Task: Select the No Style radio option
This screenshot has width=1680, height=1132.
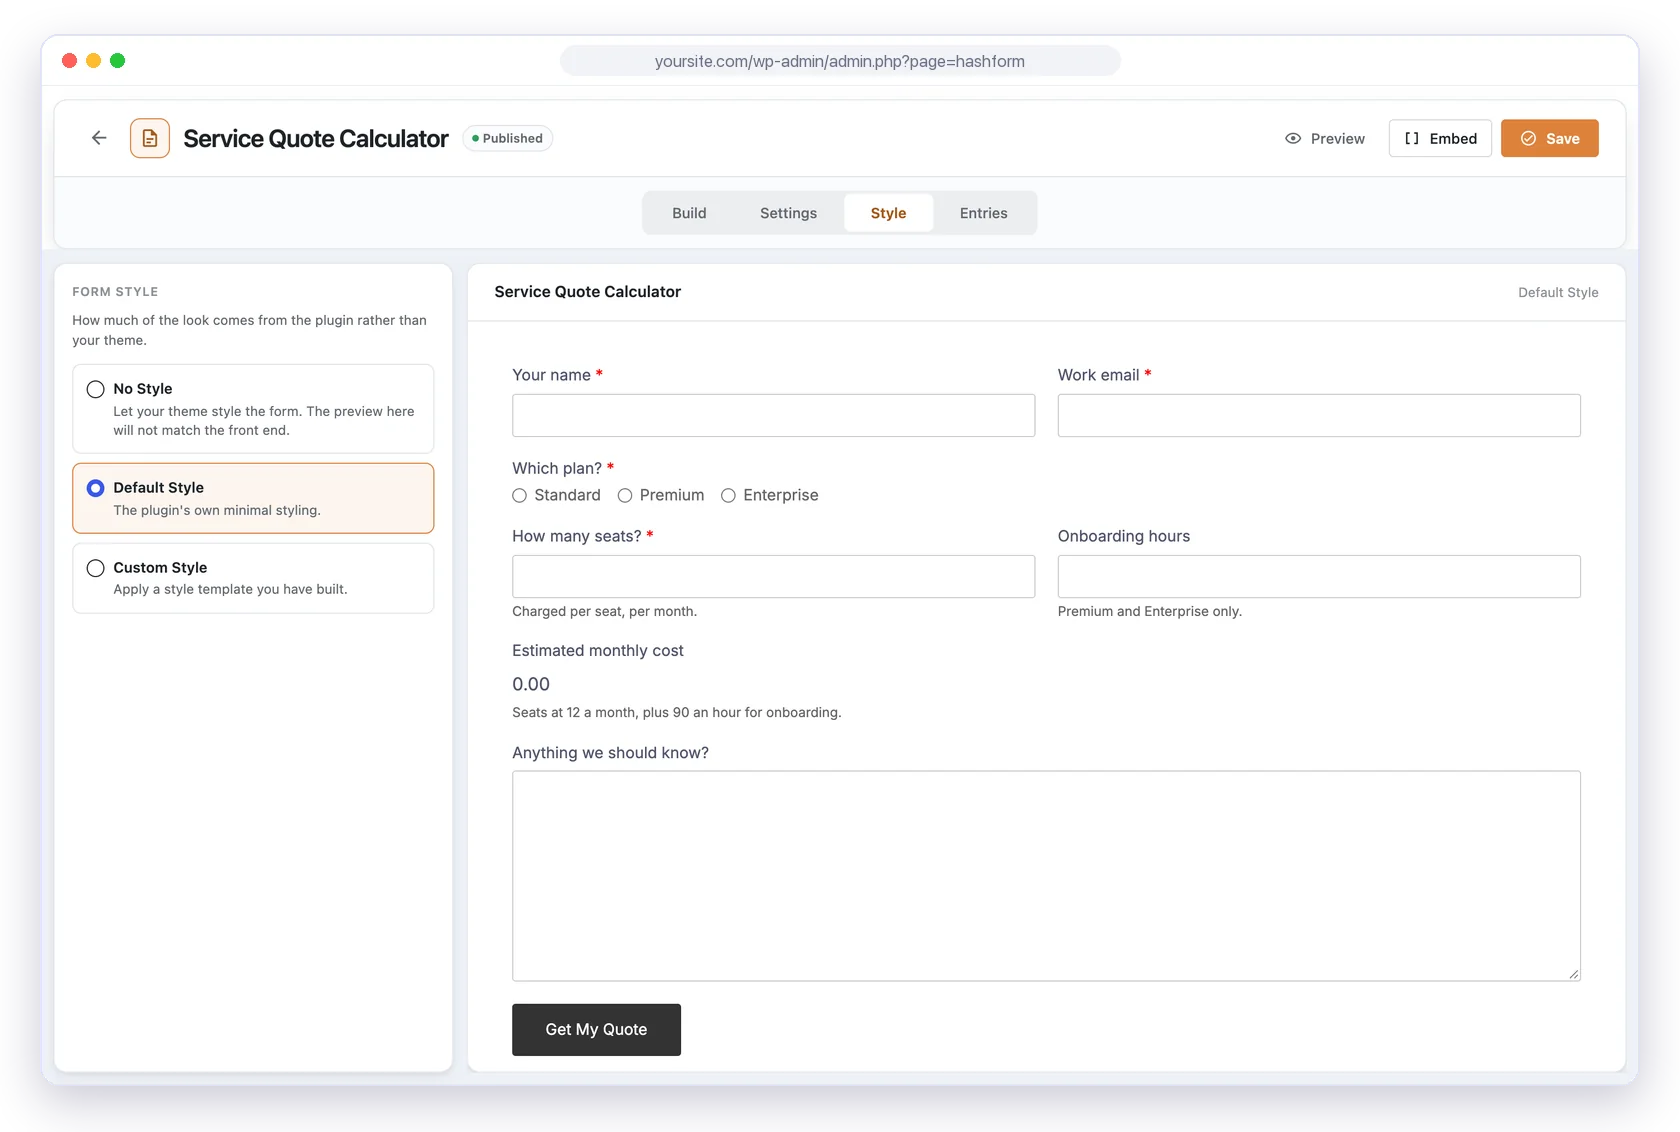Action: coord(96,389)
